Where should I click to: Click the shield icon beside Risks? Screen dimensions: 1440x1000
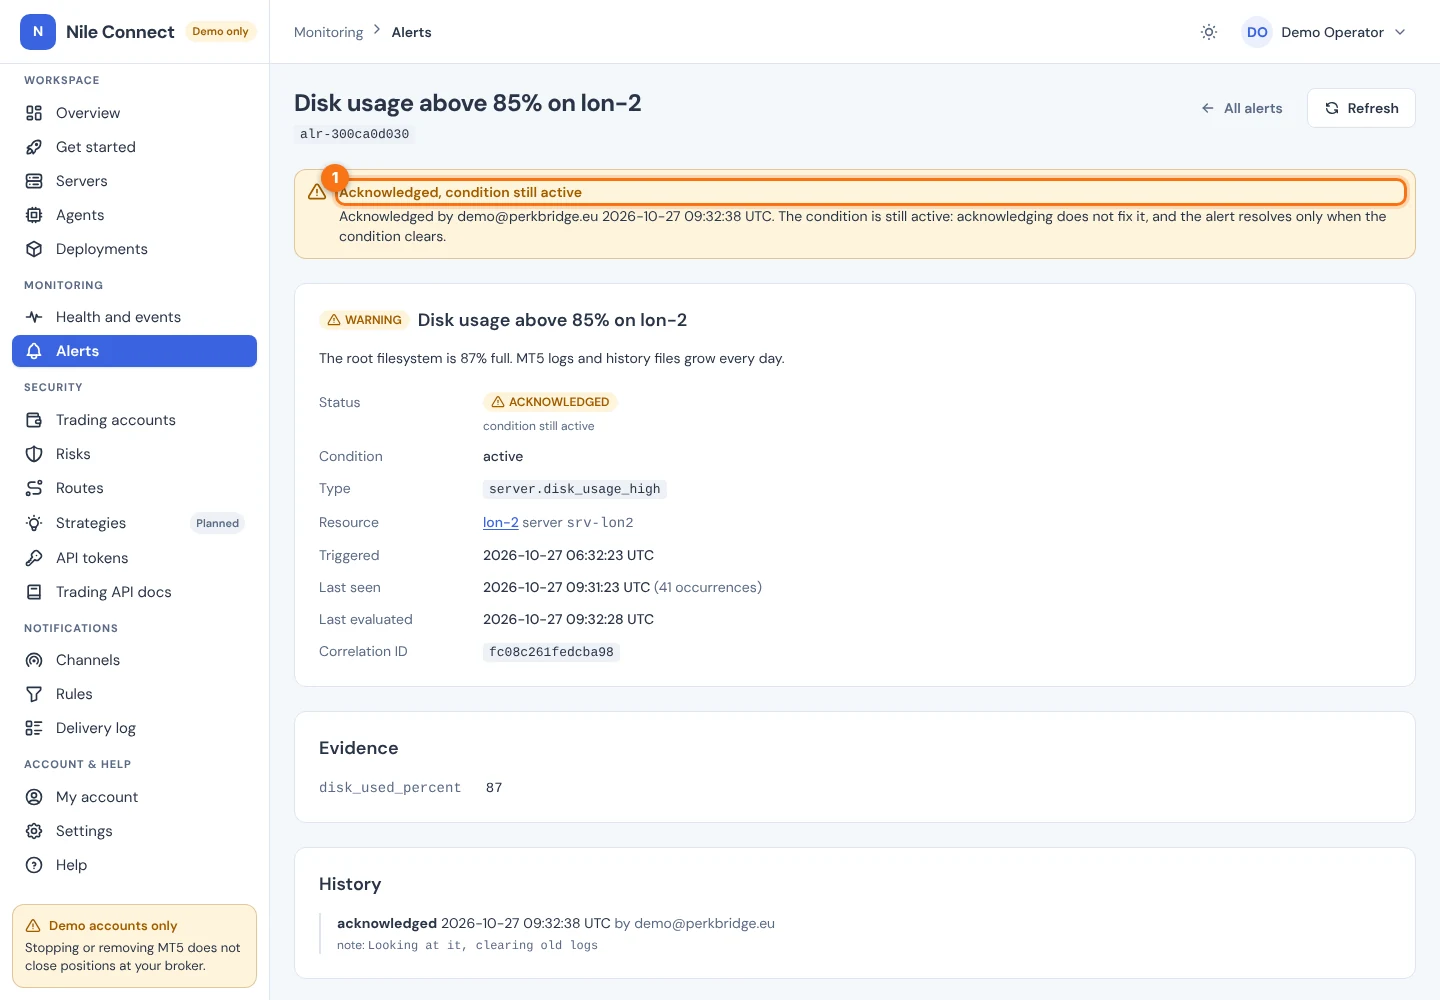[34, 454]
